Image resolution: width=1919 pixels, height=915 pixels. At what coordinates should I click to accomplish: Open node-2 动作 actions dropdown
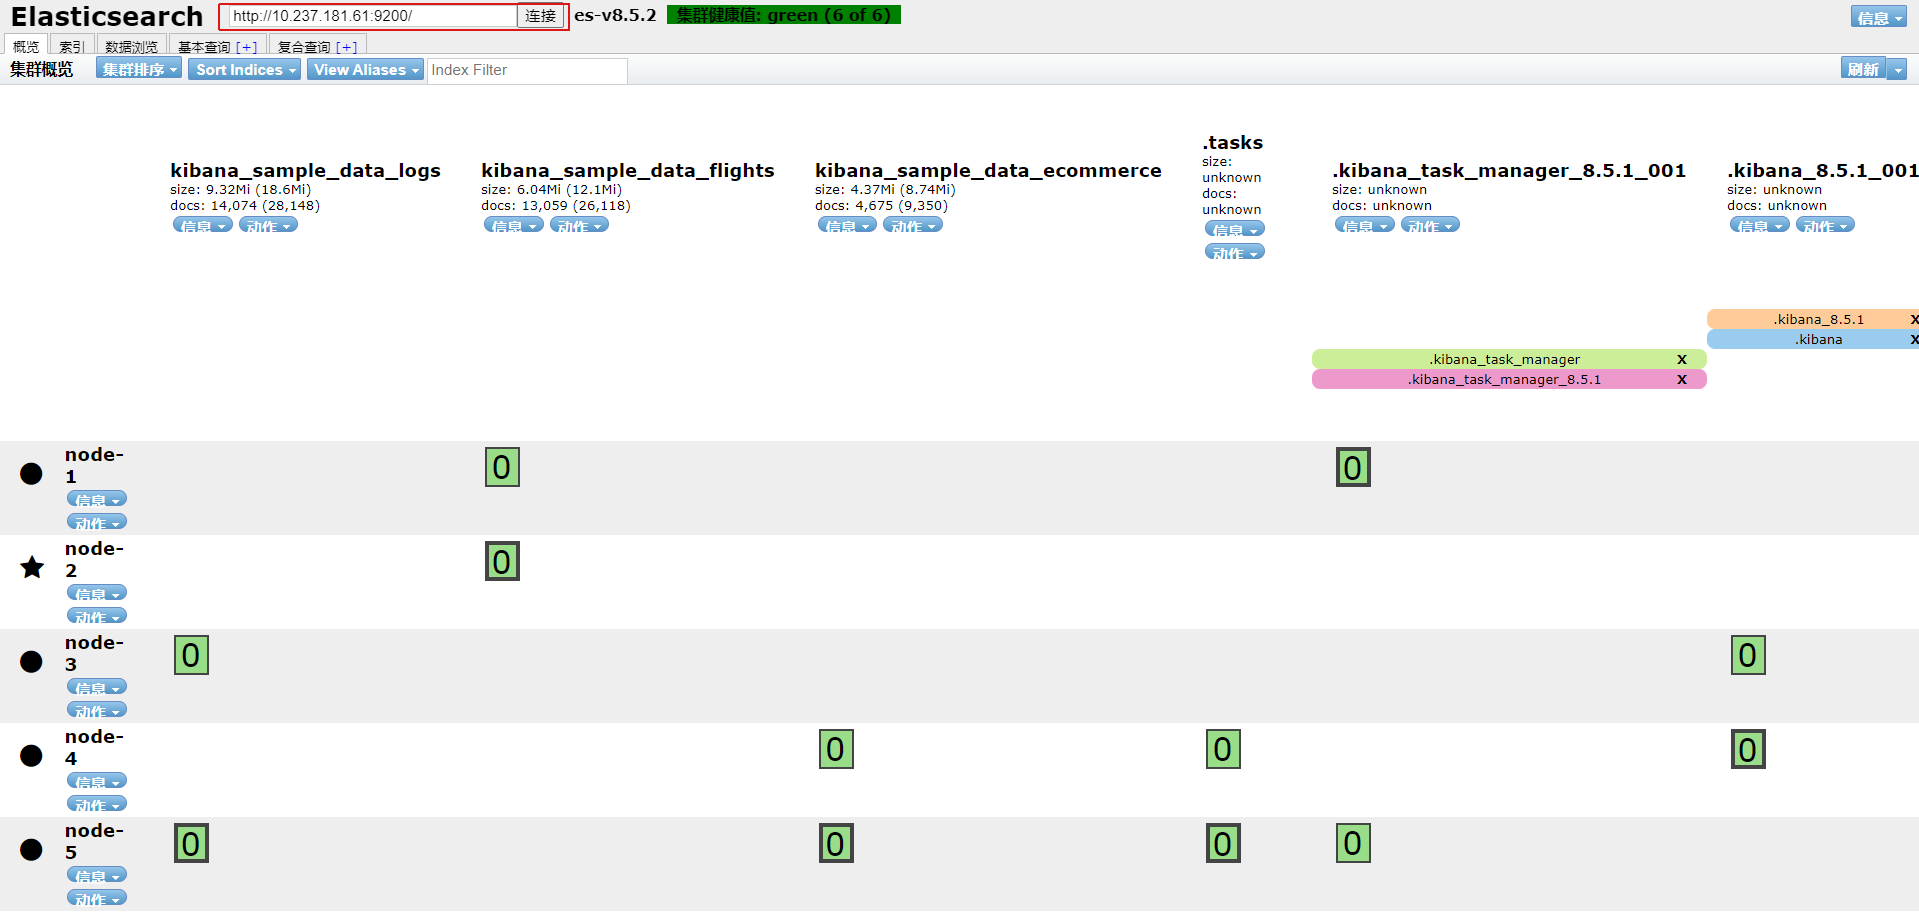point(97,616)
